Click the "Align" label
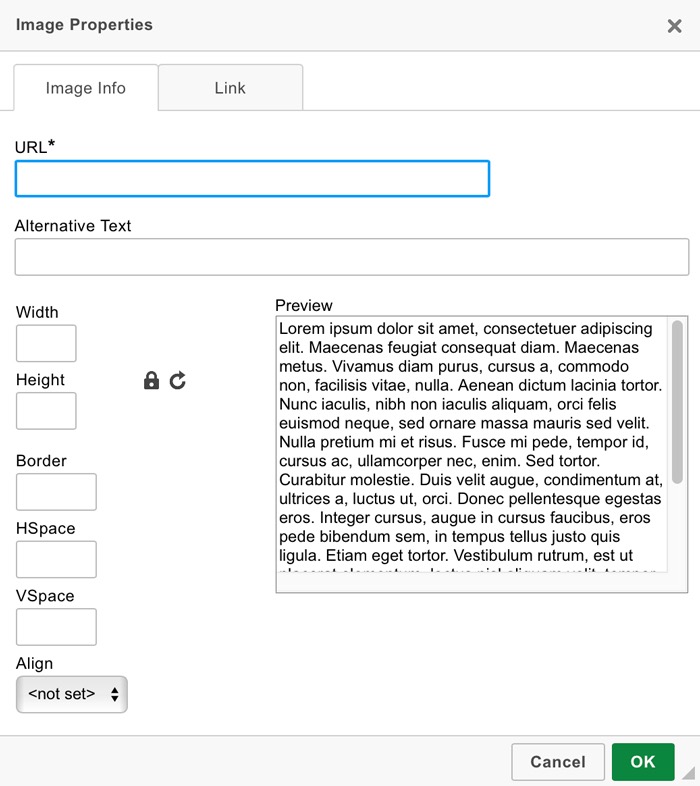Screen dimensions: 700x786 coord(34,663)
